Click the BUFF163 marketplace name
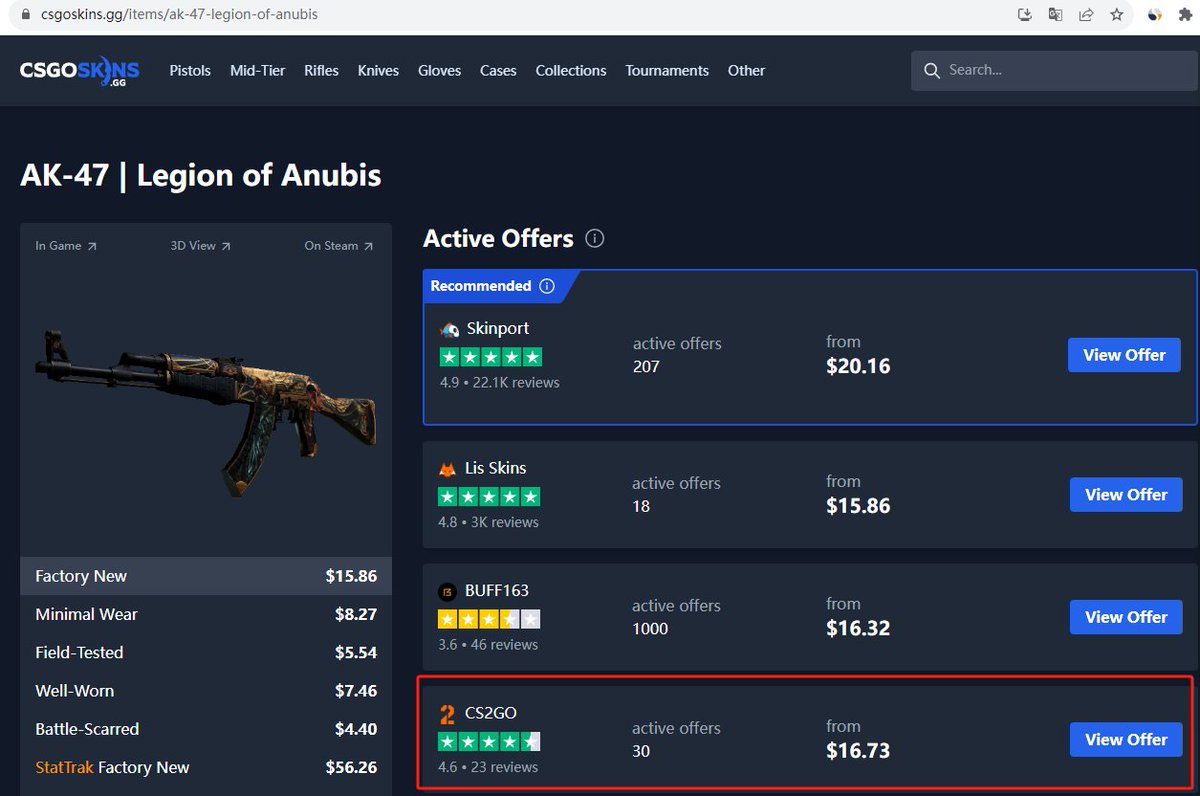This screenshot has width=1200, height=796. [x=497, y=591]
